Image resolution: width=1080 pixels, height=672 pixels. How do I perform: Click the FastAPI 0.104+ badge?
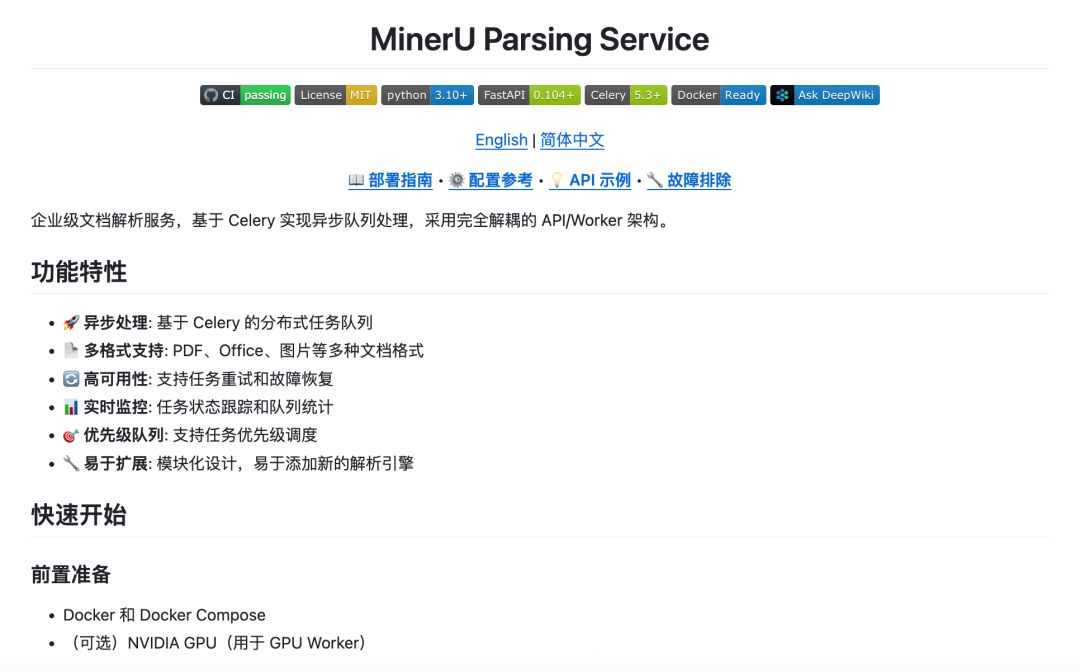click(x=529, y=95)
